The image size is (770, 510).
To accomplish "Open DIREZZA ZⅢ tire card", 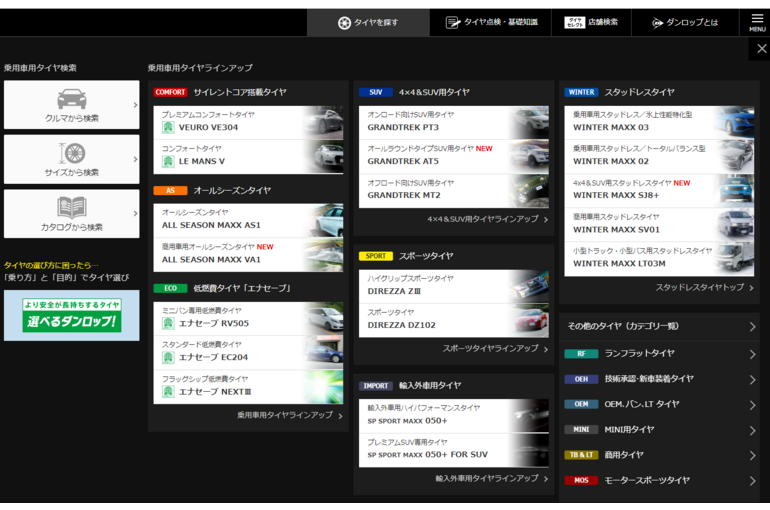I will pos(454,286).
